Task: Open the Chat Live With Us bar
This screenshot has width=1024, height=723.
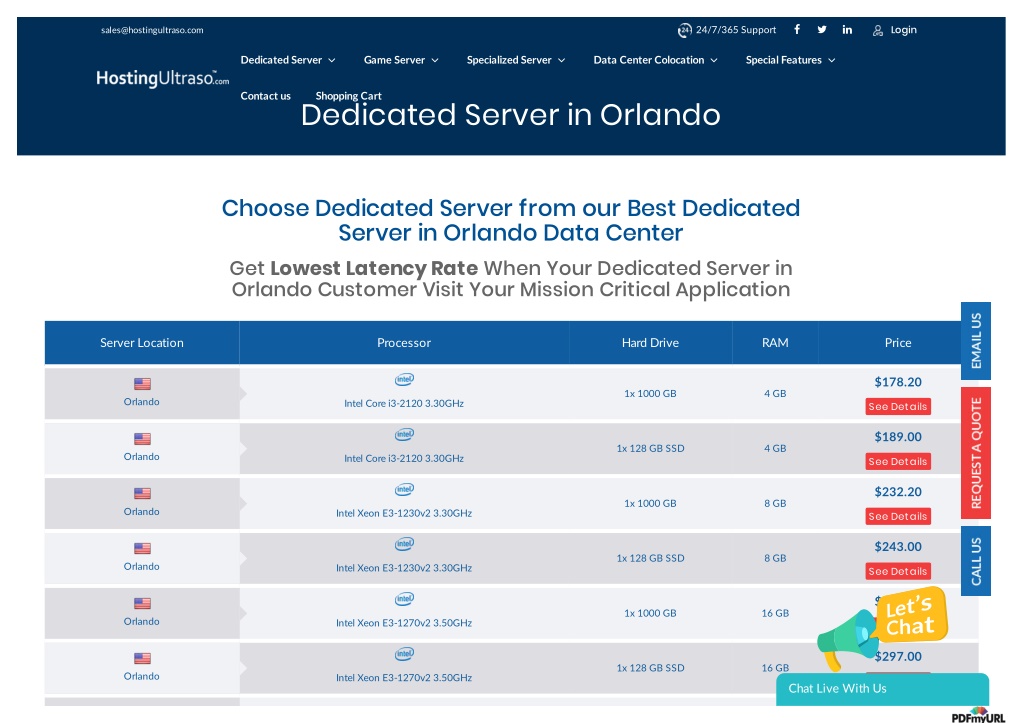Action: [x=882, y=689]
